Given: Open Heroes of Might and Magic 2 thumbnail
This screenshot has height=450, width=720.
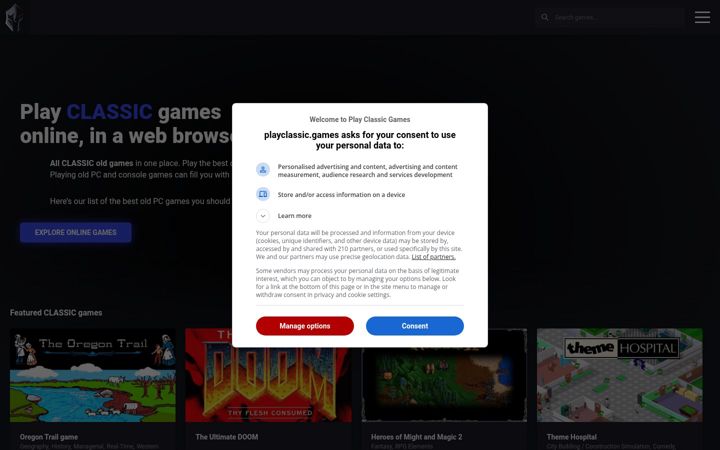Looking at the screenshot, I should pos(444,375).
